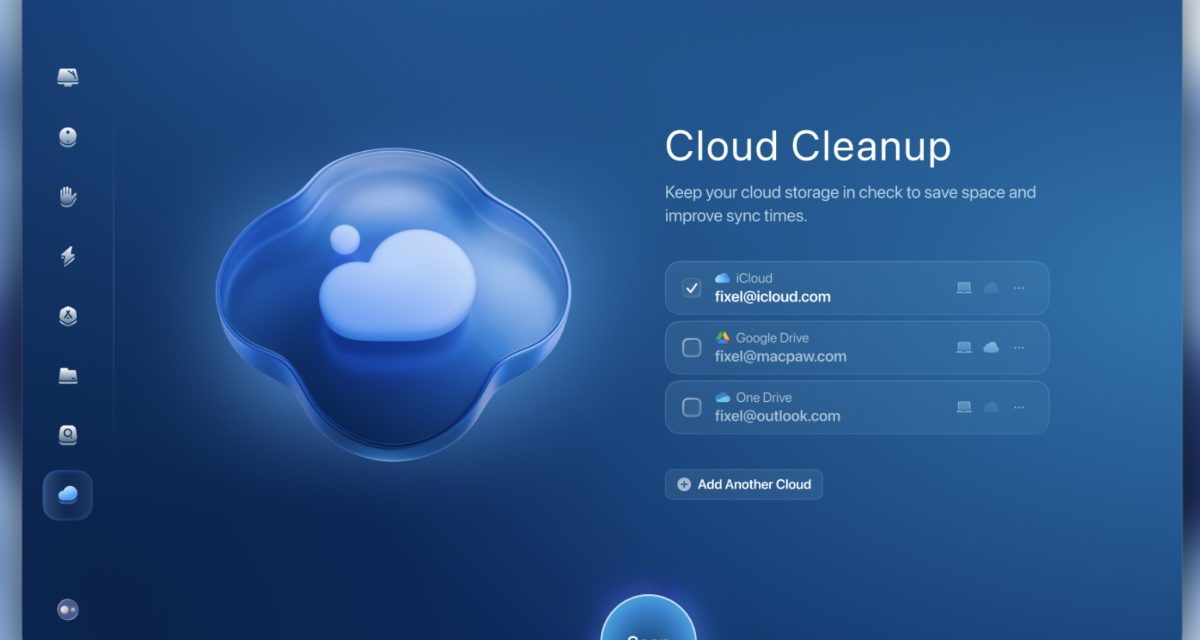Open the Applications module in the sidebar

point(68,316)
